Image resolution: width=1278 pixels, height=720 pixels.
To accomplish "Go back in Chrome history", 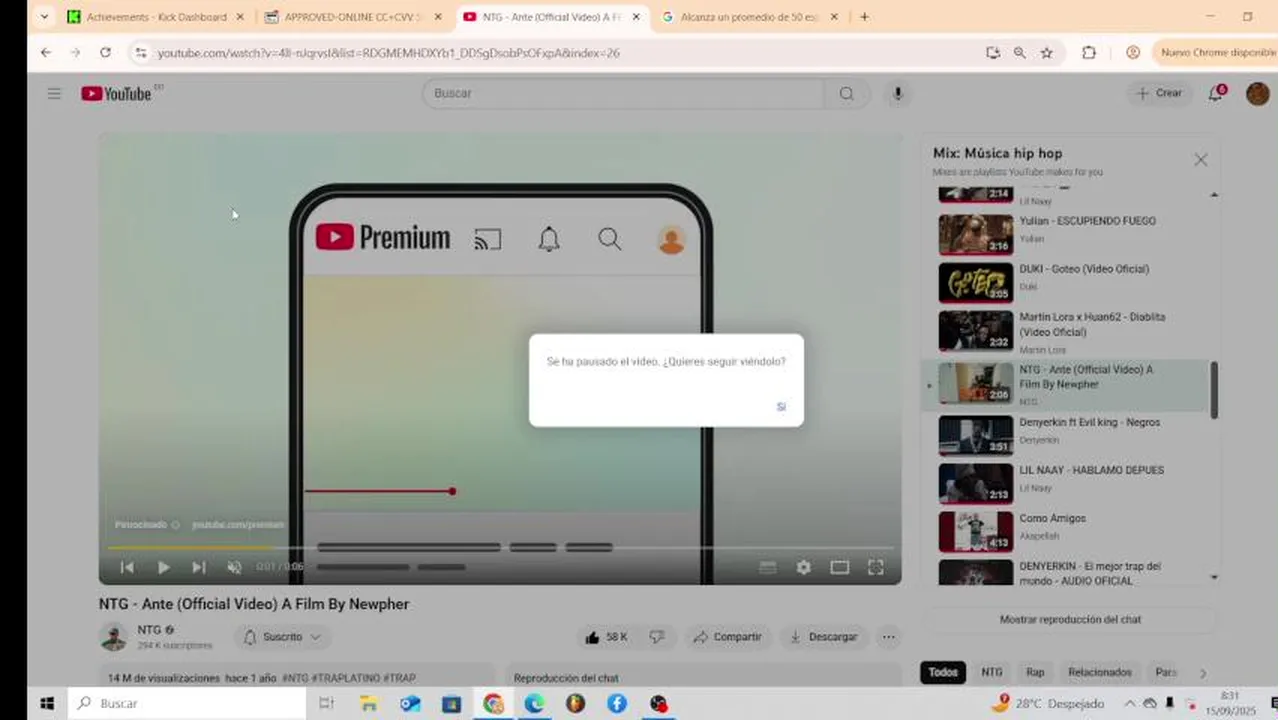I will pyautogui.click(x=46, y=52).
